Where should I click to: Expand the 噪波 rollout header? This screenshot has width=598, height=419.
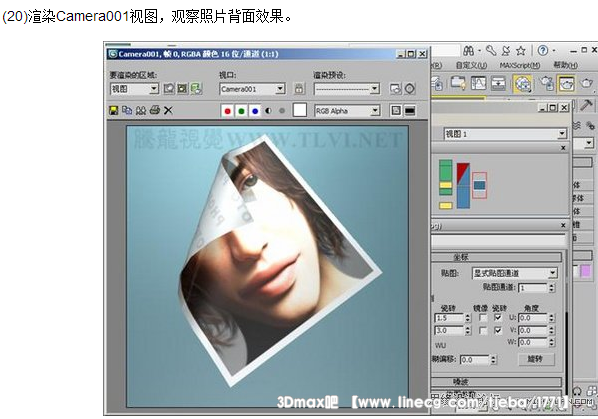click(x=496, y=381)
